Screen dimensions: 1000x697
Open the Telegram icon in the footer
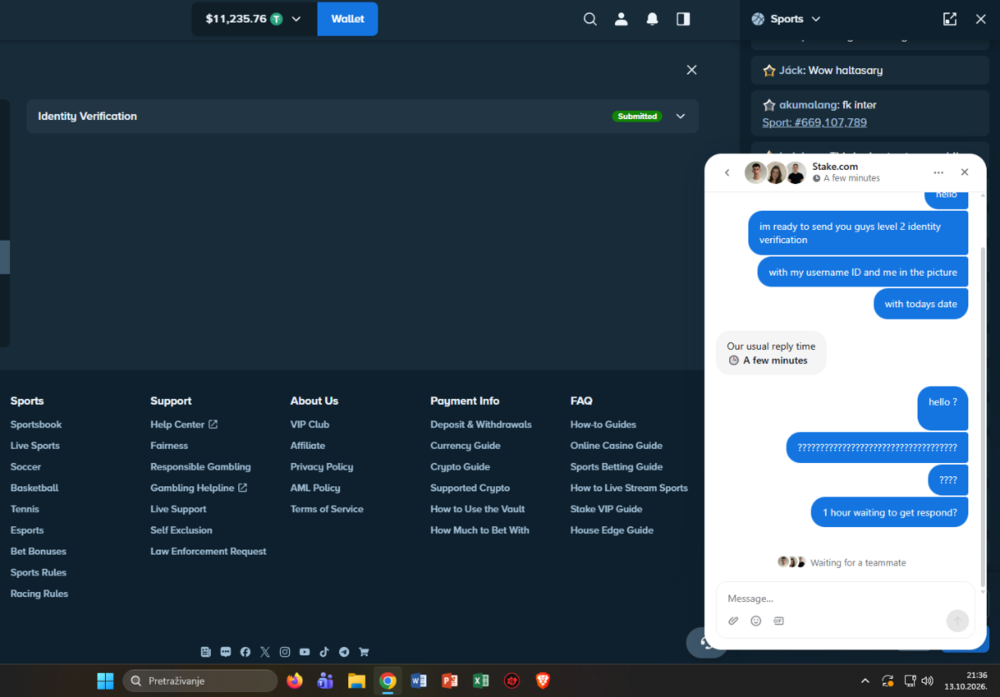344,652
